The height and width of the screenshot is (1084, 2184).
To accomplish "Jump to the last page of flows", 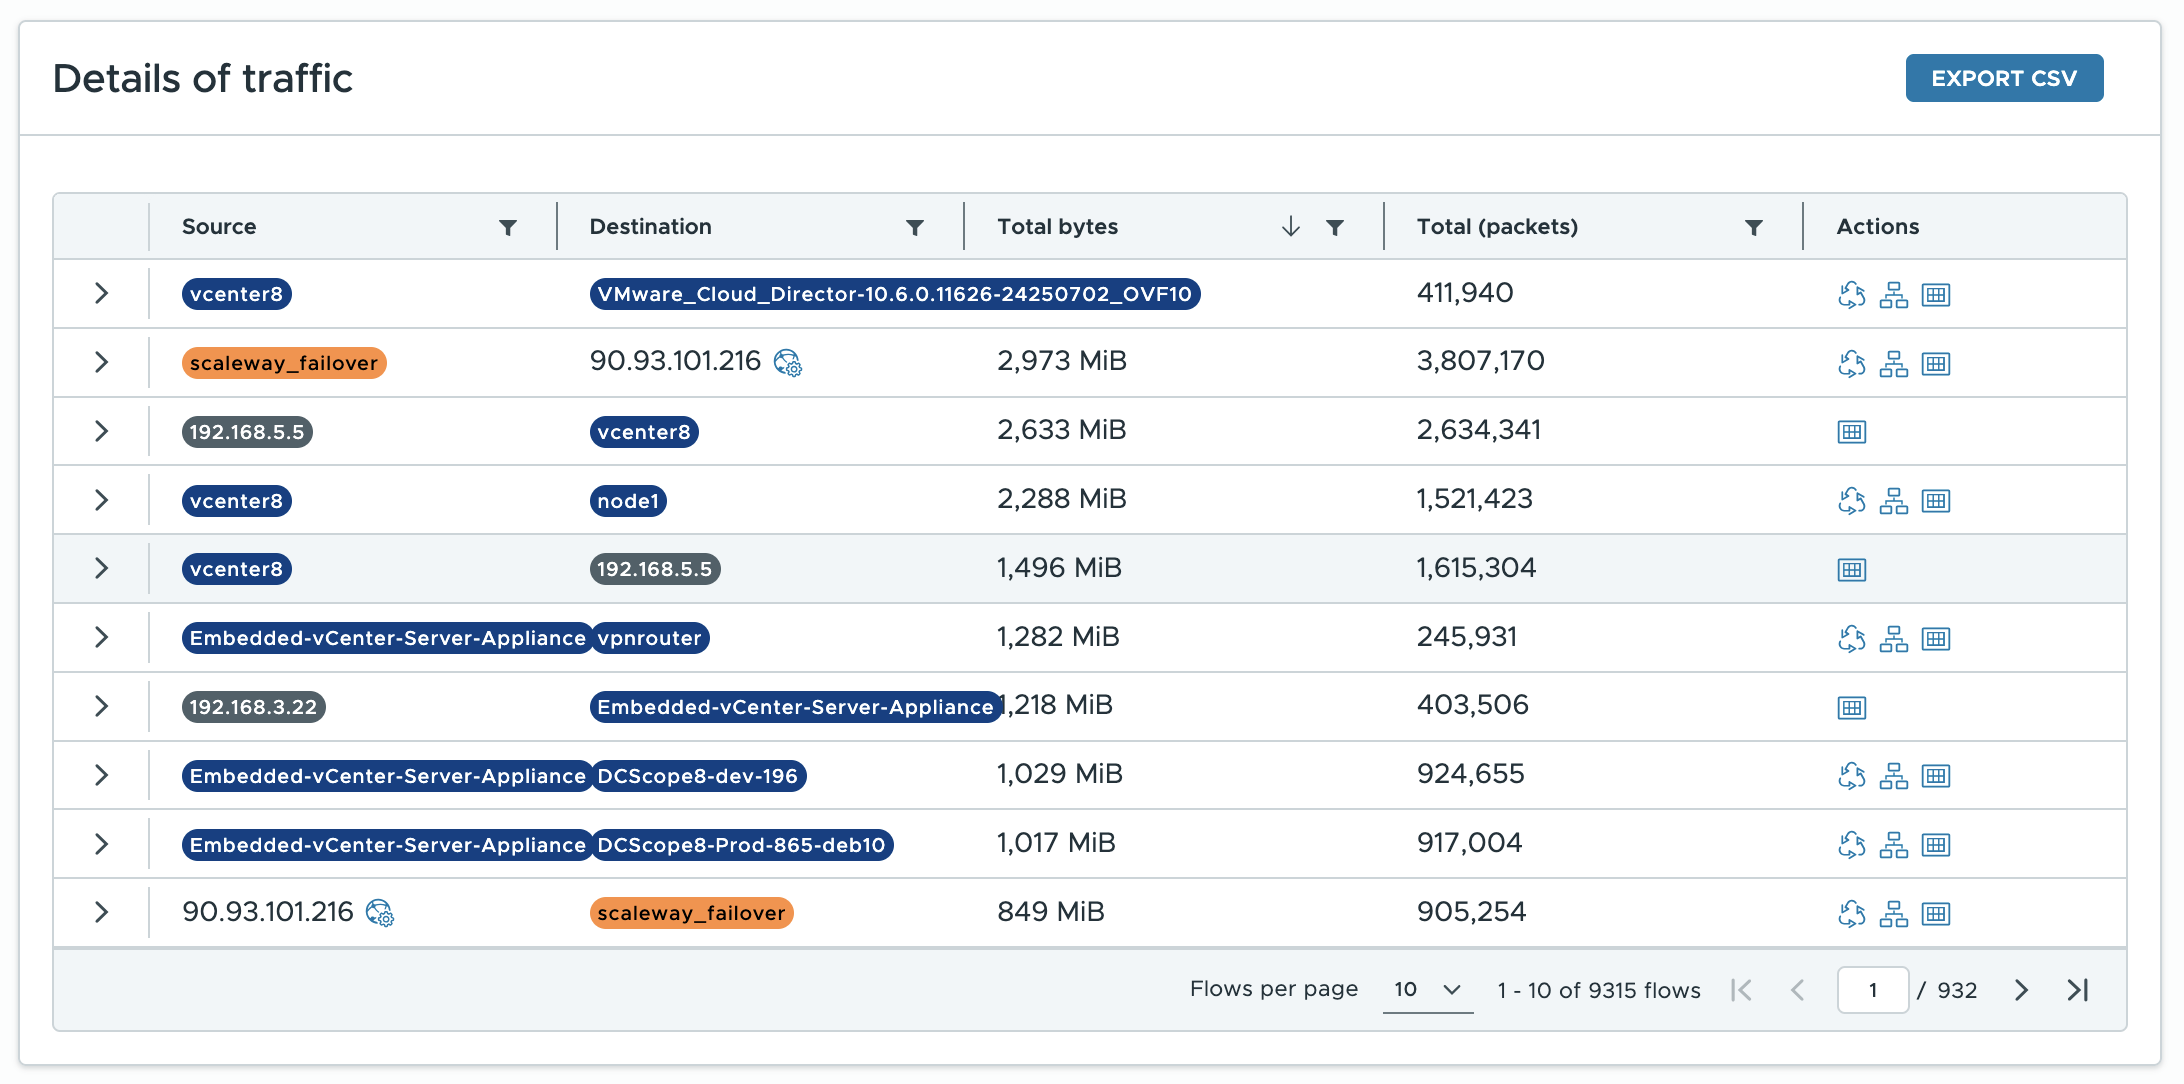I will 2078,990.
